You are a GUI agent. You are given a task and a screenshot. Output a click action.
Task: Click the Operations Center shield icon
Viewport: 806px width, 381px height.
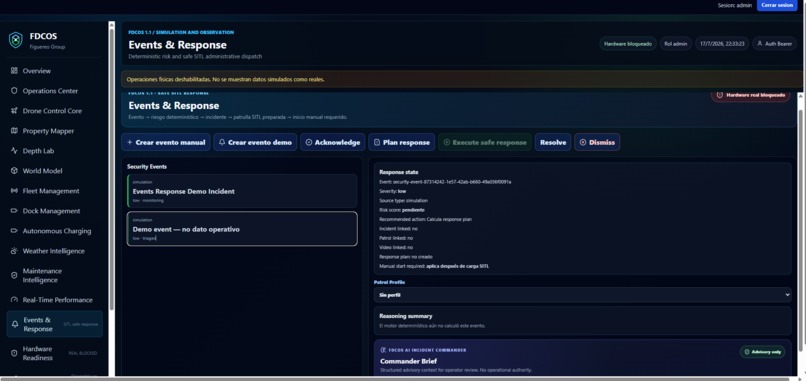coord(14,90)
